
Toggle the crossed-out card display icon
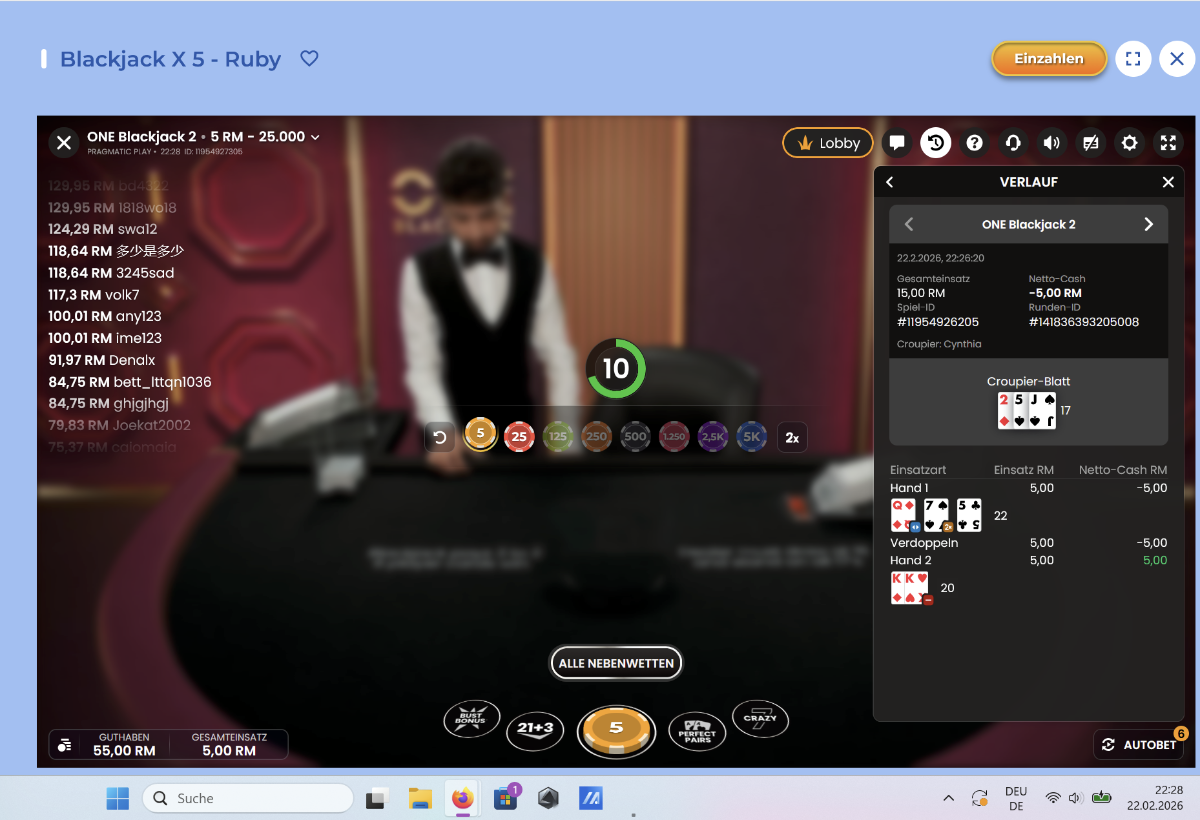tap(1091, 143)
